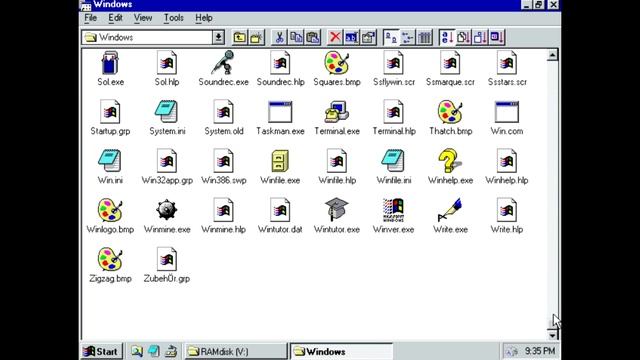Click the Cut scissors icon
The image size is (640, 360).
tap(279, 38)
